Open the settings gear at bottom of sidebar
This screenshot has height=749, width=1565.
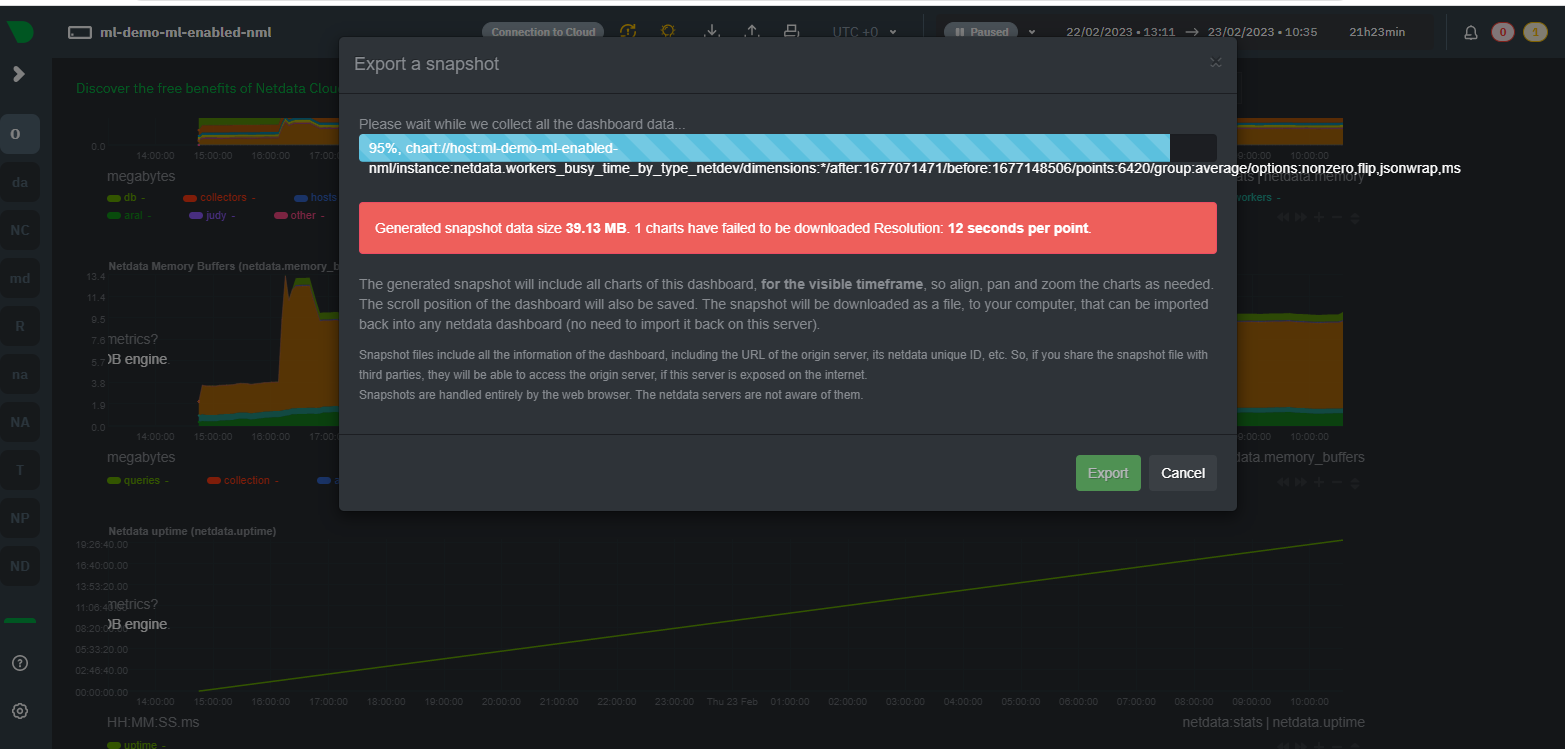point(20,710)
